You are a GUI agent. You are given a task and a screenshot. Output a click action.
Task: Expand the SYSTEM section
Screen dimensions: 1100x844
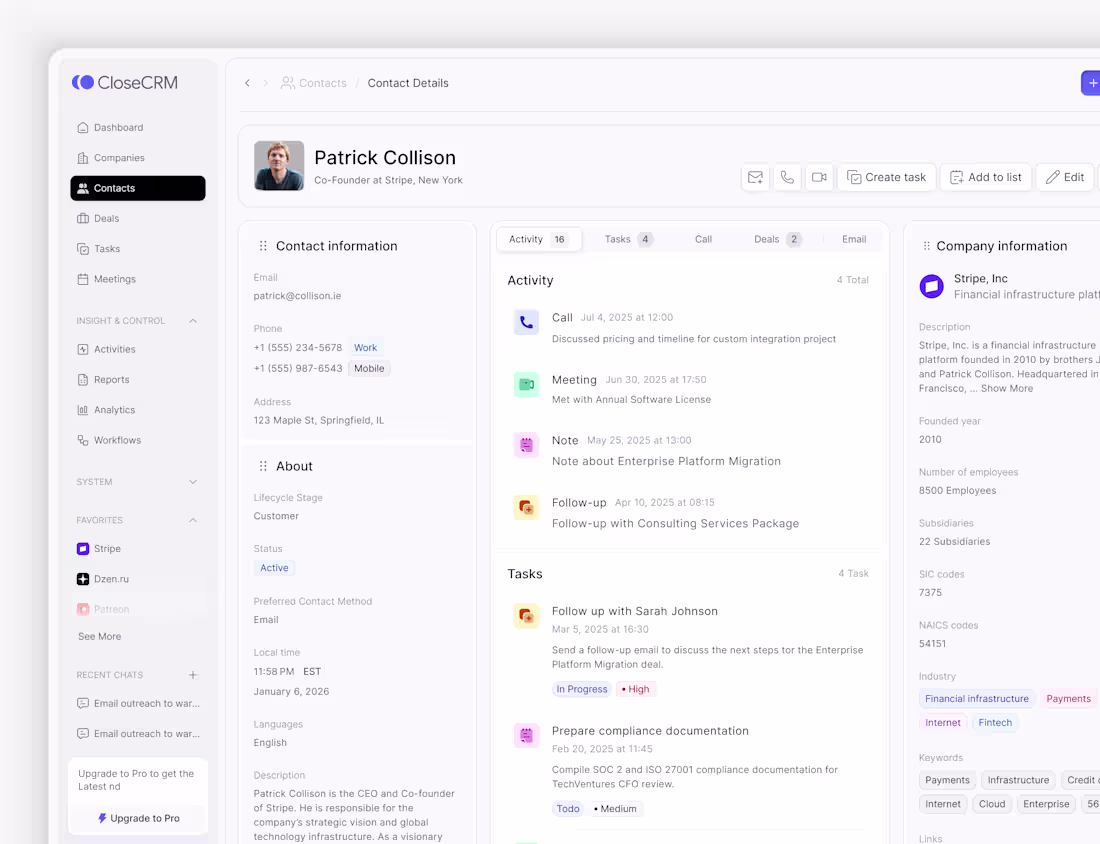click(192, 481)
